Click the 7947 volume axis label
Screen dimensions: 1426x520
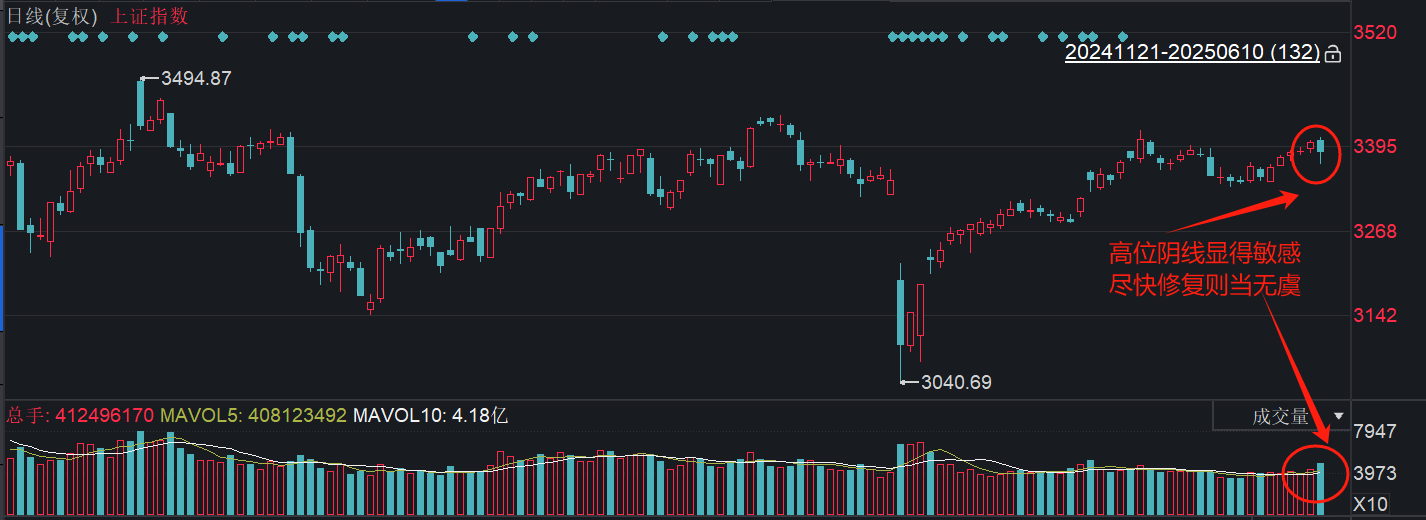pyautogui.click(x=1374, y=432)
